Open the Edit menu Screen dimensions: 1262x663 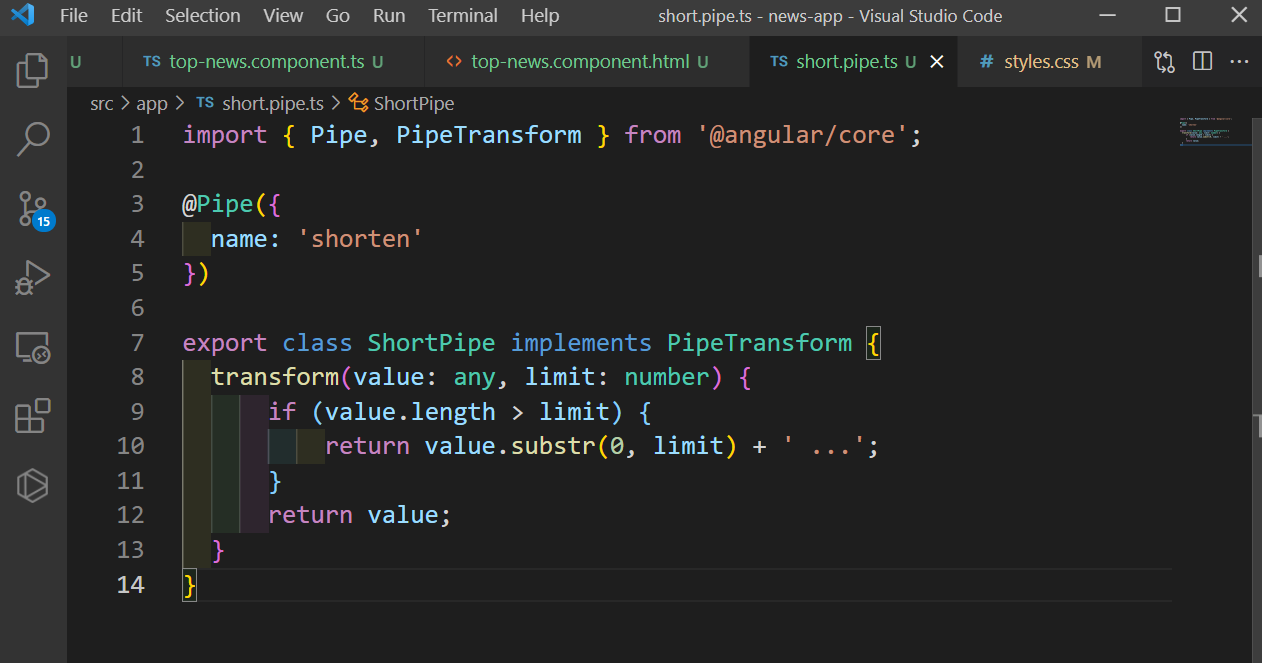[126, 16]
